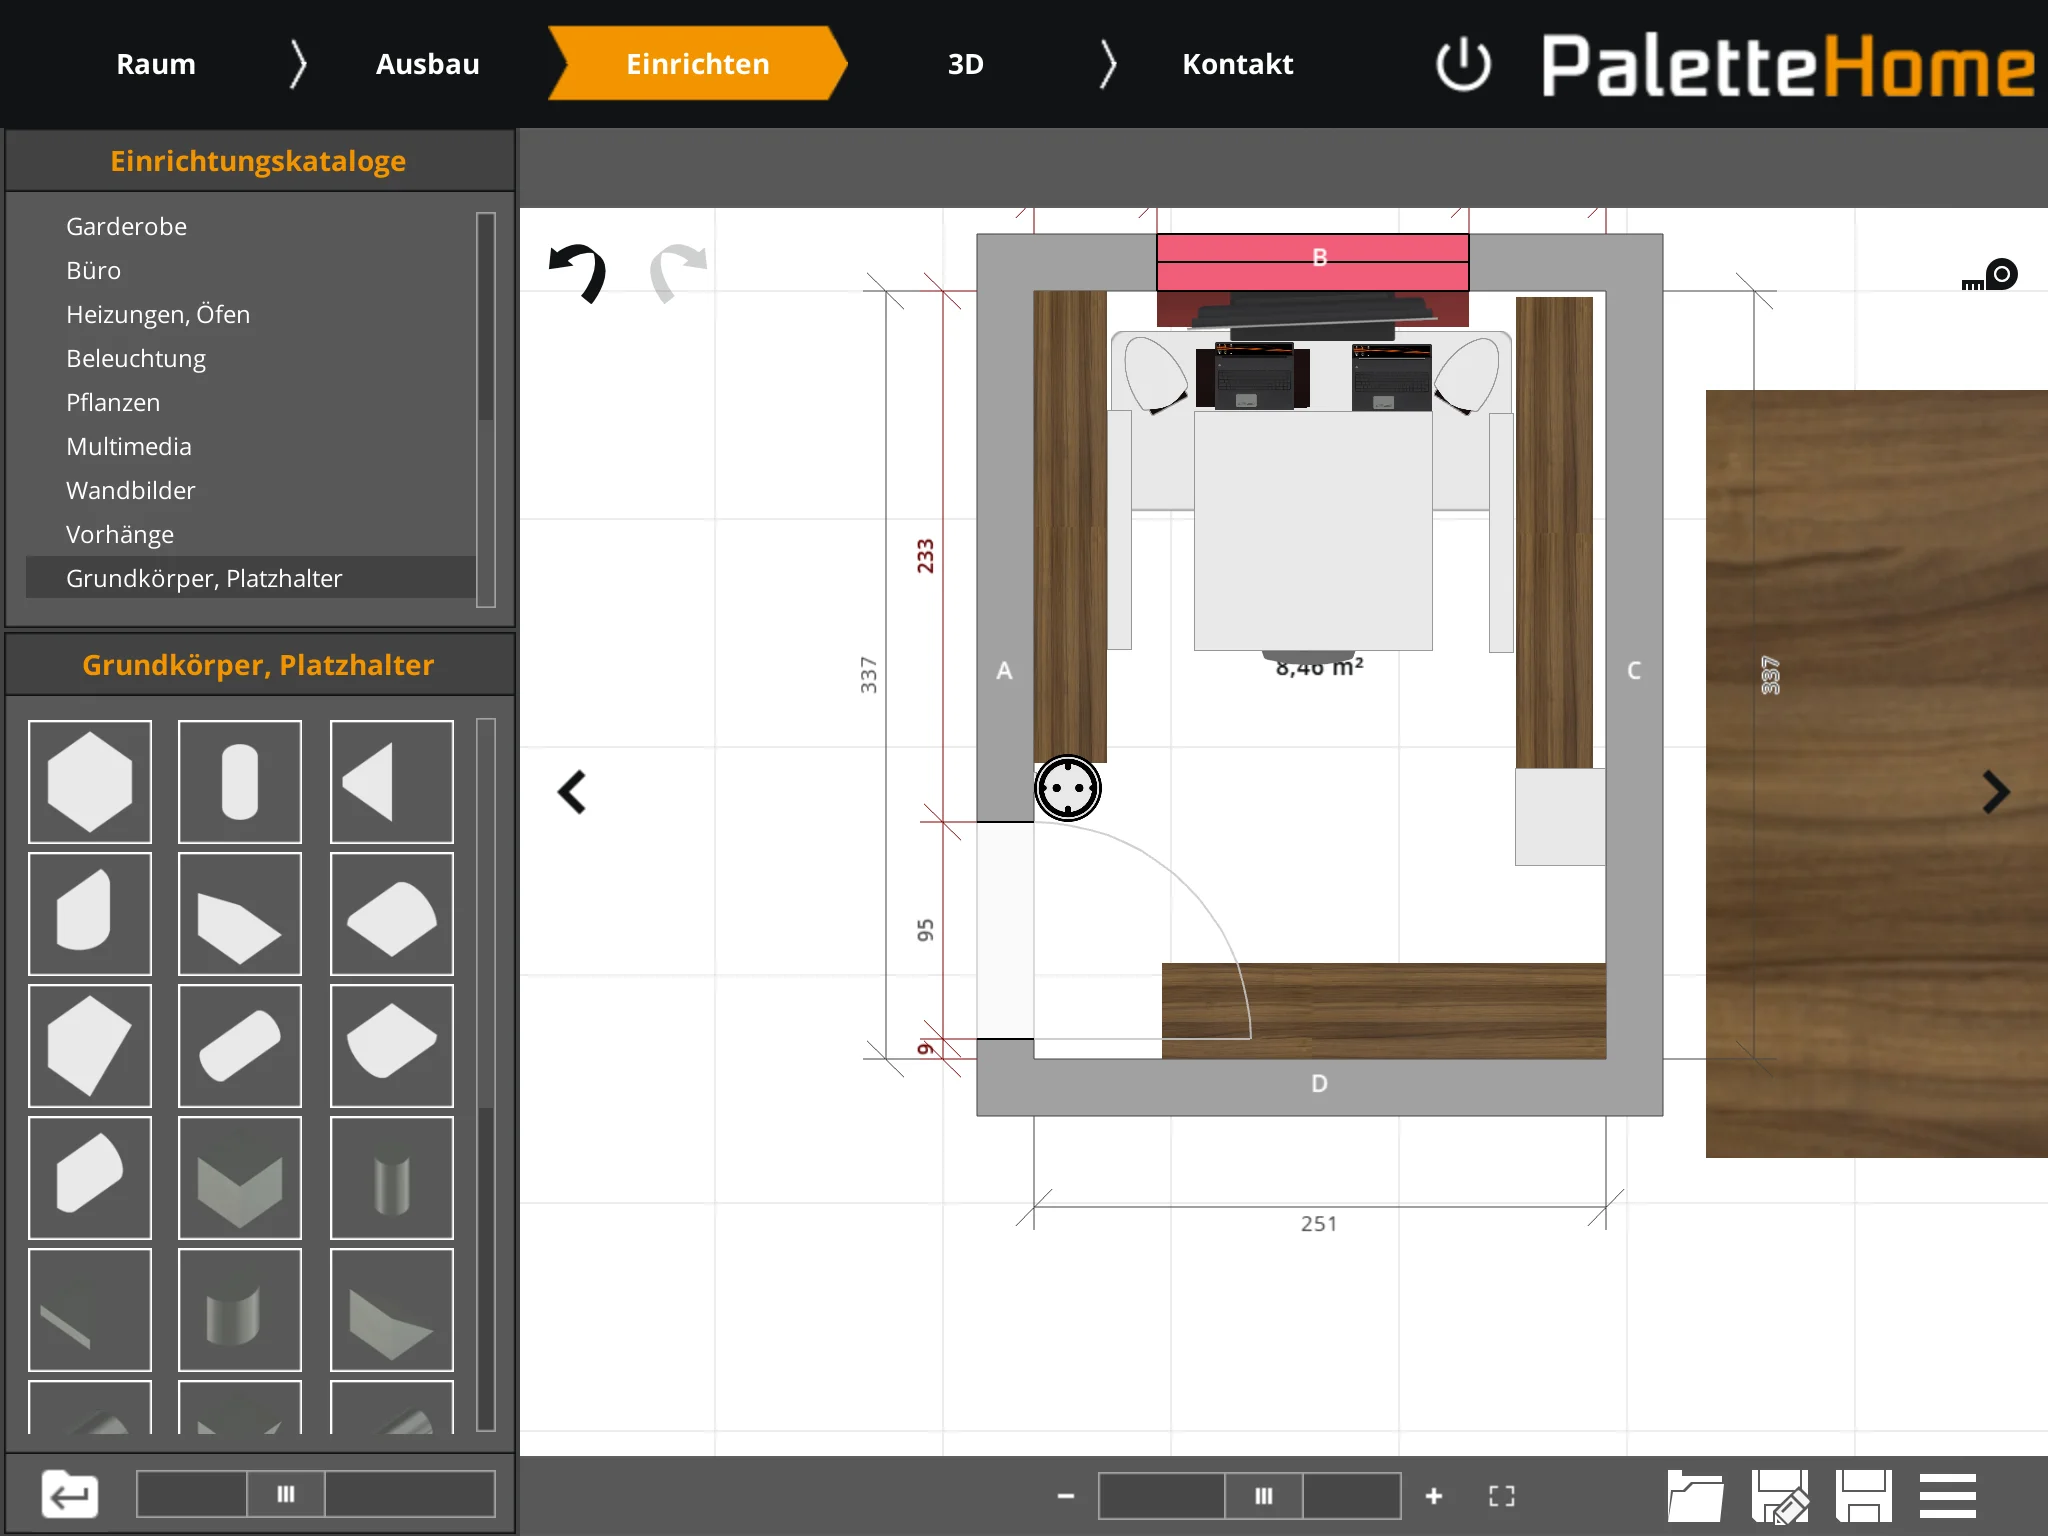Click the power icon beside PaletteHome
The width and height of the screenshot is (2048, 1536).
1463,64
